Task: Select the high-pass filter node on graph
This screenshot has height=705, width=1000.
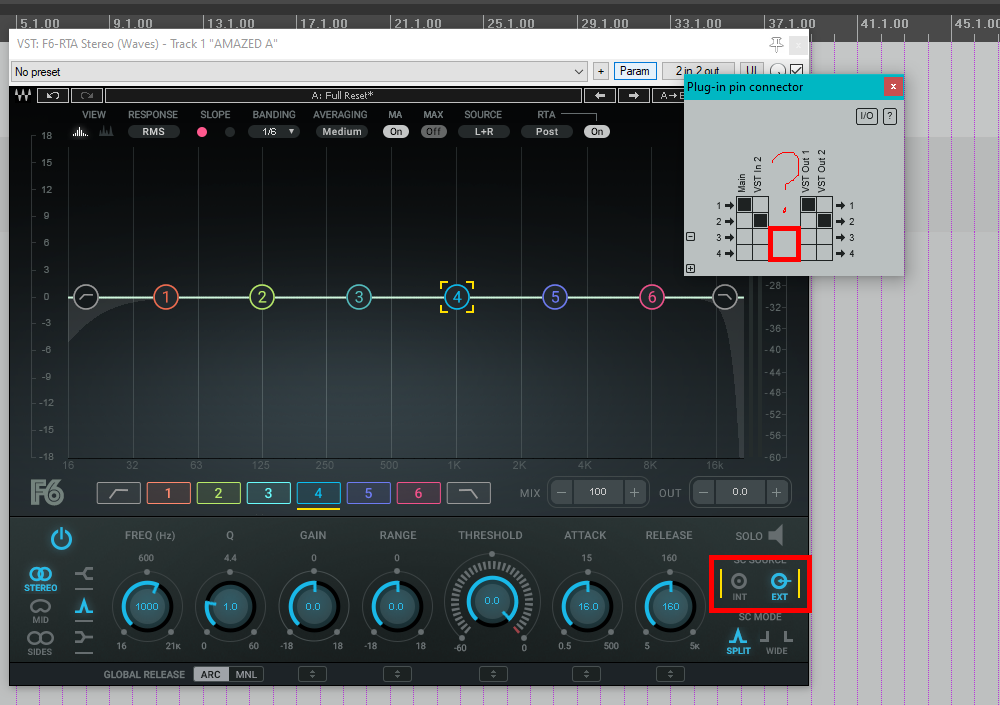Action: [x=86, y=297]
